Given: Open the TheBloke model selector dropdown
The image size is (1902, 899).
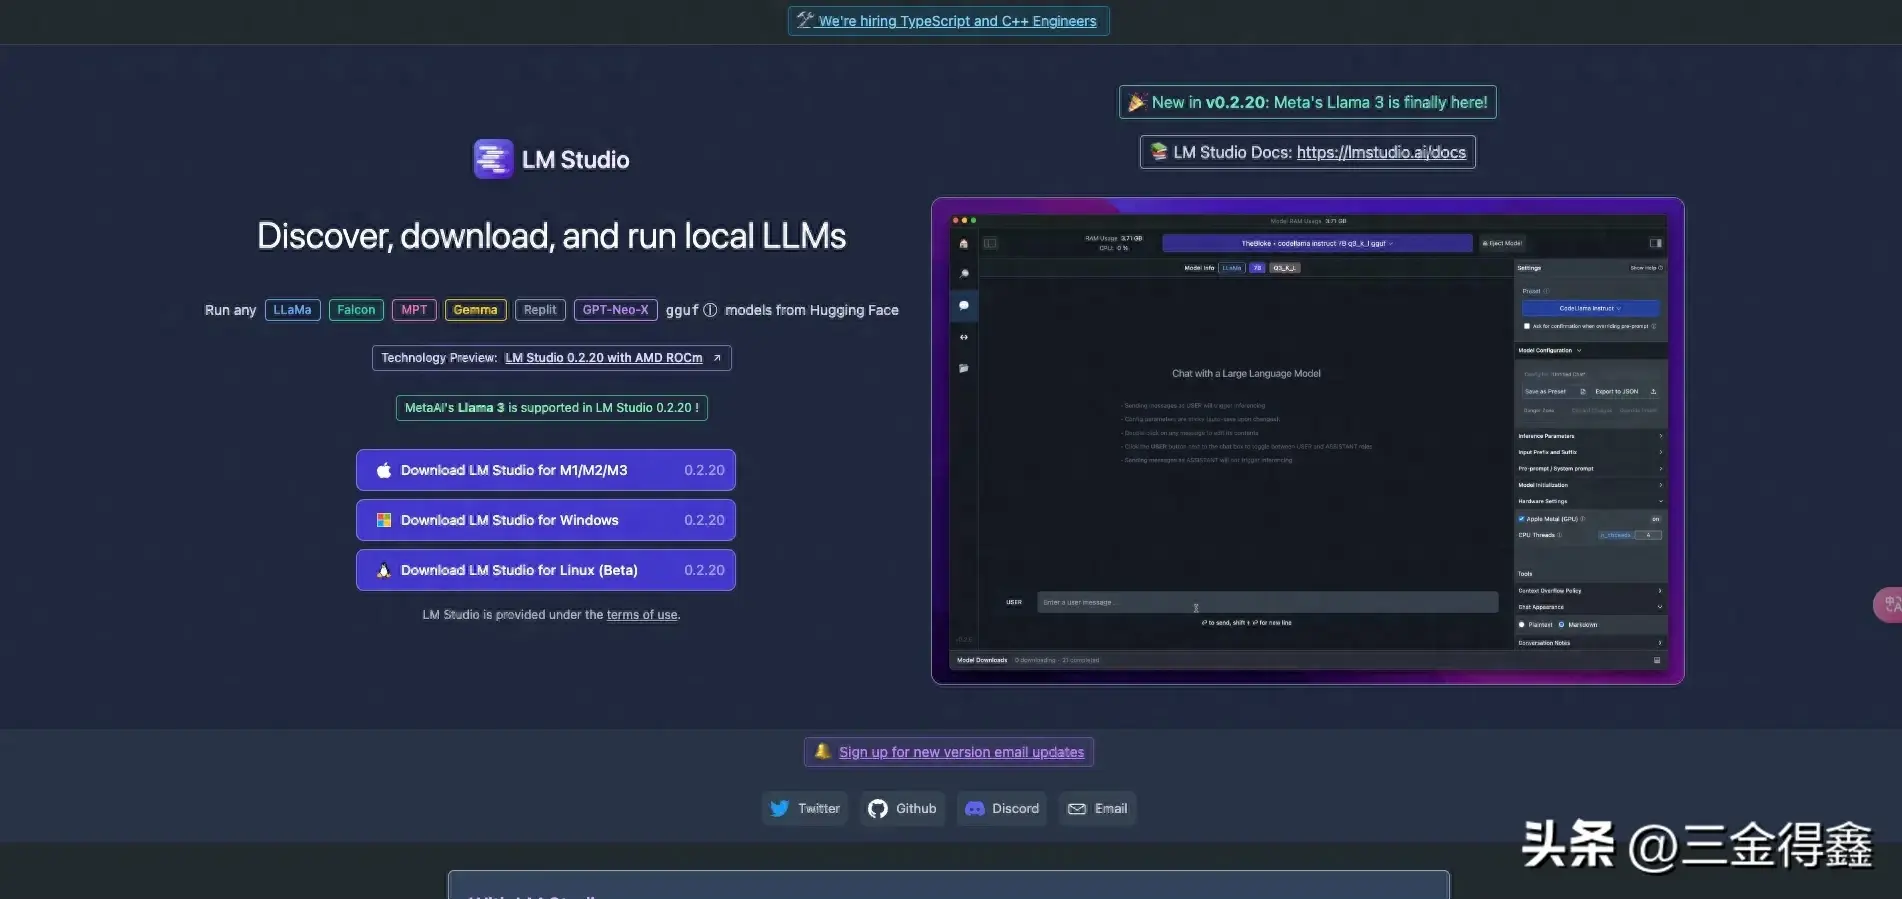Looking at the screenshot, I should (x=1316, y=243).
